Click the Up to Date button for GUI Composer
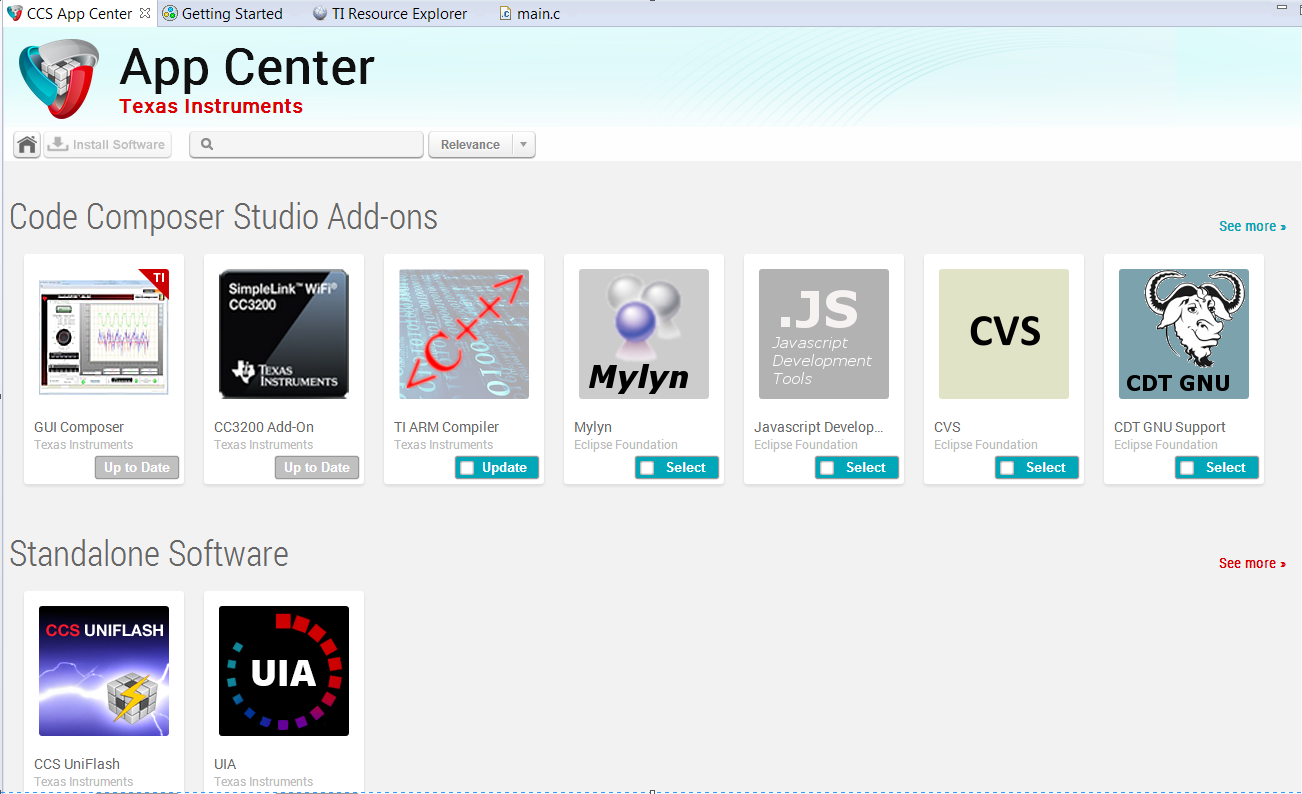 click(137, 468)
